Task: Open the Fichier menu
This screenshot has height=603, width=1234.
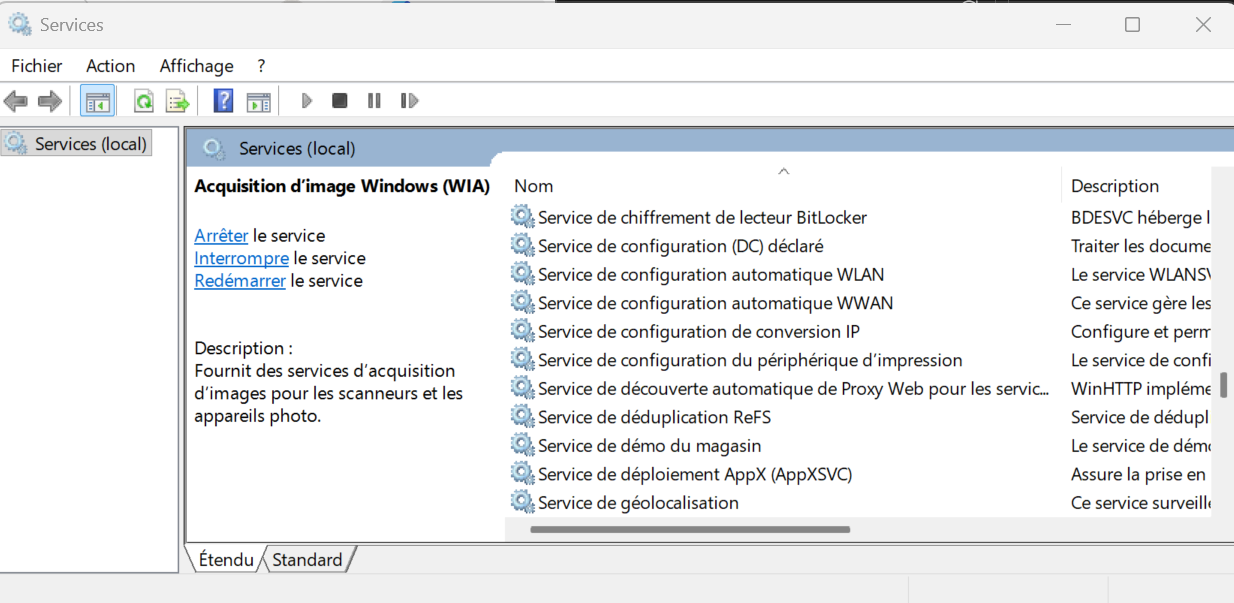Action: [37, 66]
